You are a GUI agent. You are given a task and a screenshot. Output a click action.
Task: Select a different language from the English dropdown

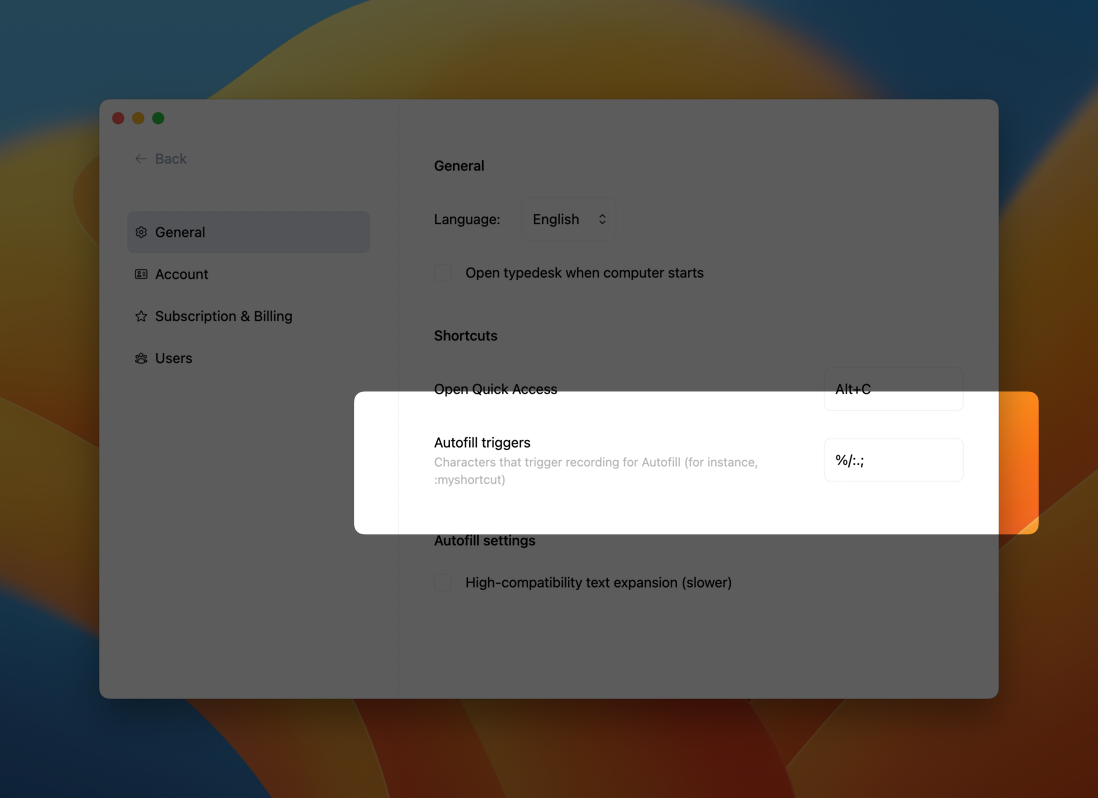pyautogui.click(x=565, y=219)
